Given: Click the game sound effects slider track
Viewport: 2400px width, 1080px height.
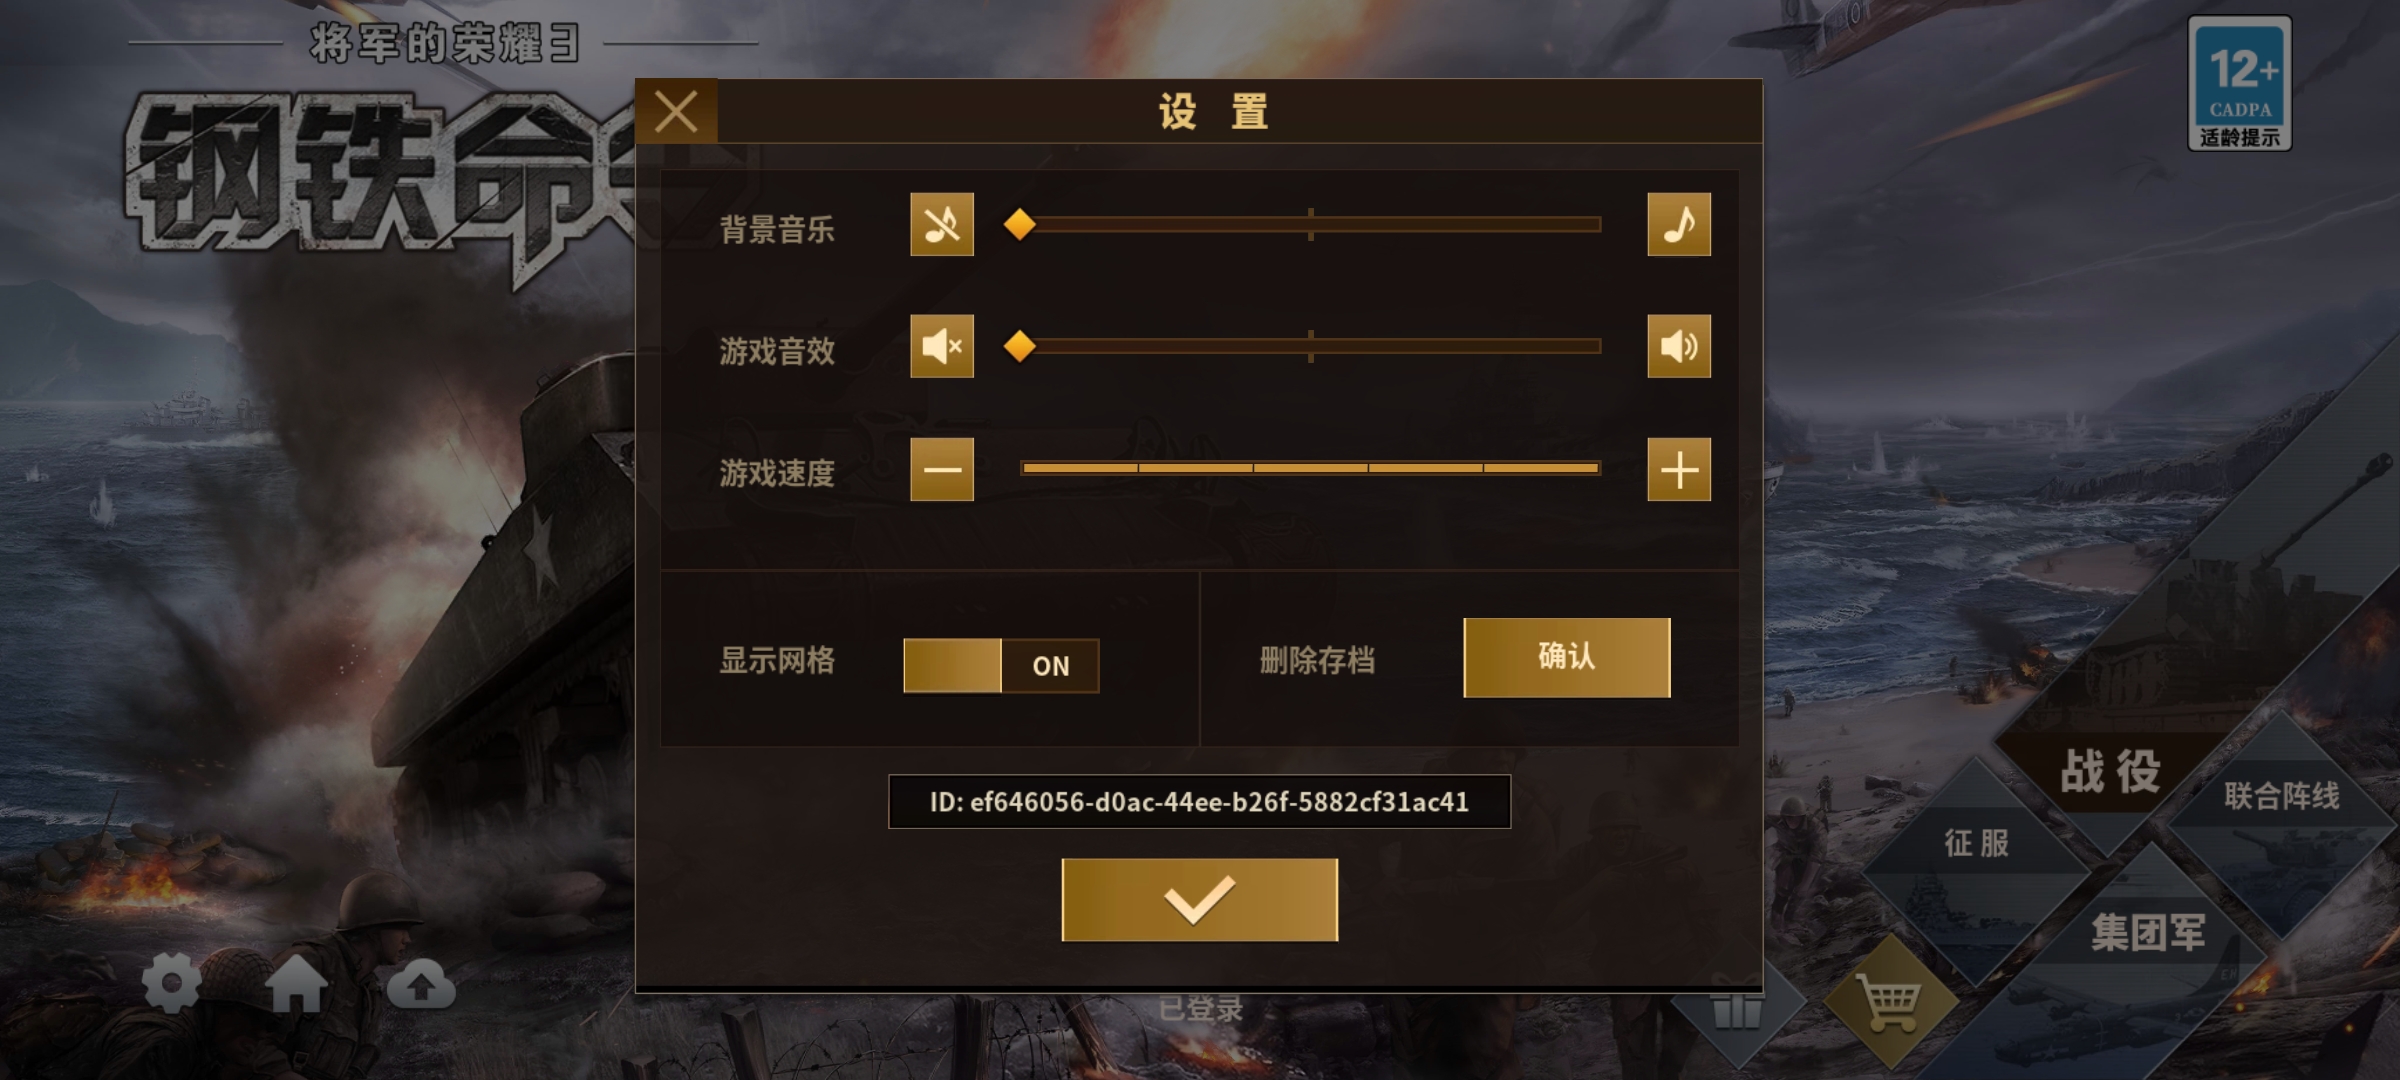Looking at the screenshot, I should (1310, 347).
